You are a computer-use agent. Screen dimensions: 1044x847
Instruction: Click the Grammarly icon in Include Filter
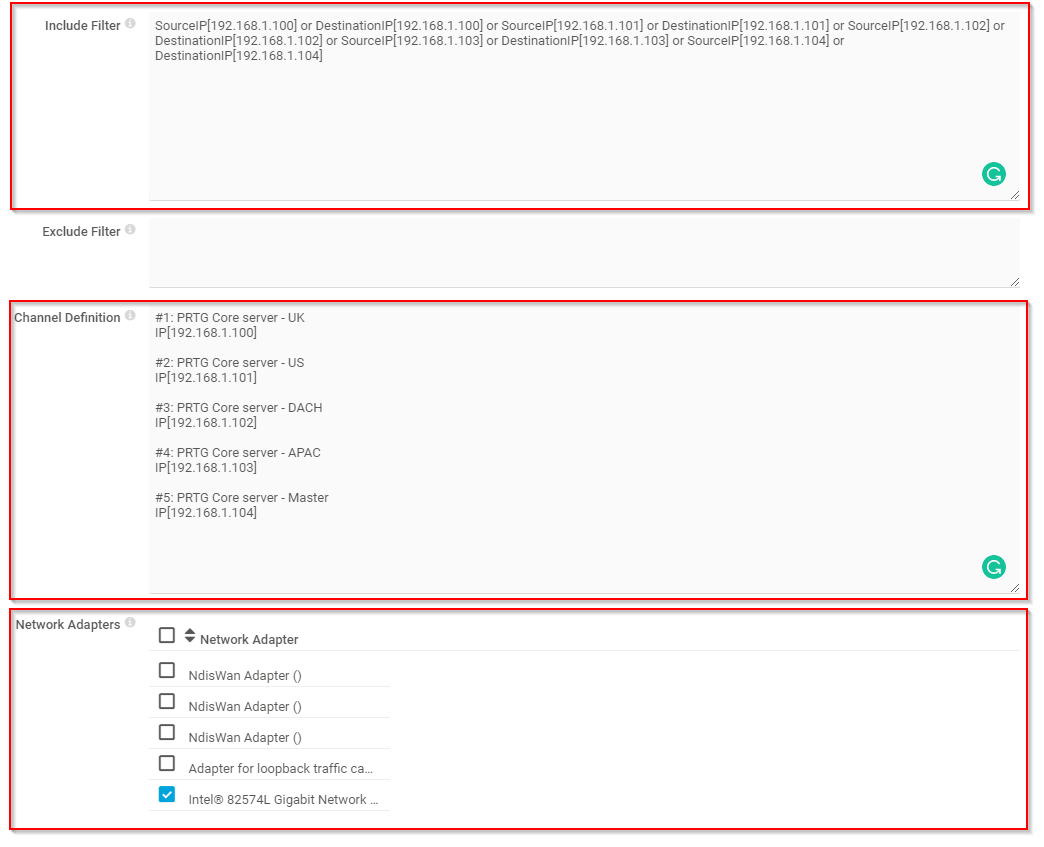[x=993, y=174]
